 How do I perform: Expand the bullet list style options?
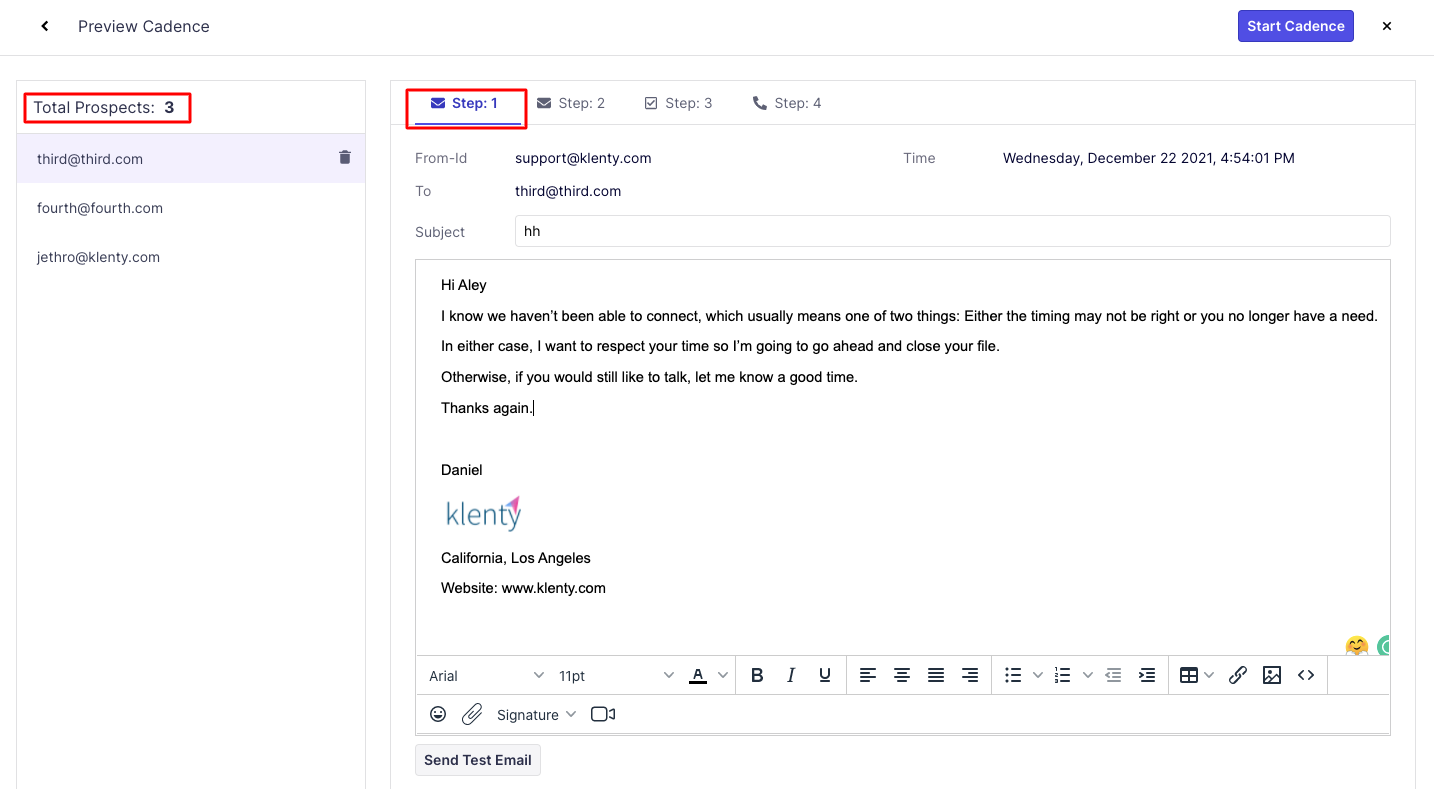pyautogui.click(x=1038, y=675)
